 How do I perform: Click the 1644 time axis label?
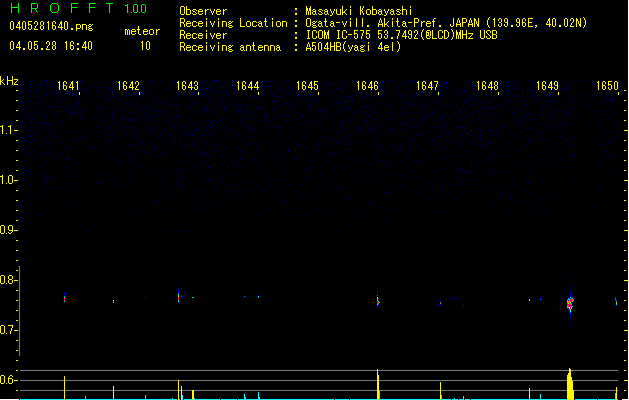coord(248,86)
